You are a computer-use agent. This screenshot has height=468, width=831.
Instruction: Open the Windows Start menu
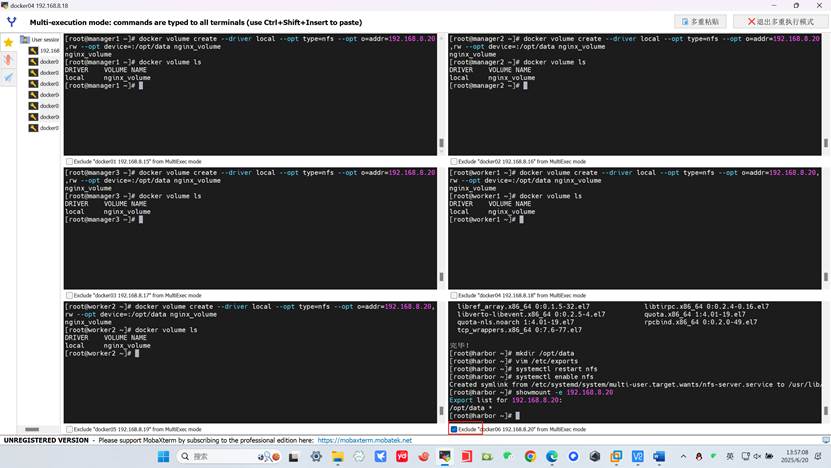pyautogui.click(x=163, y=456)
